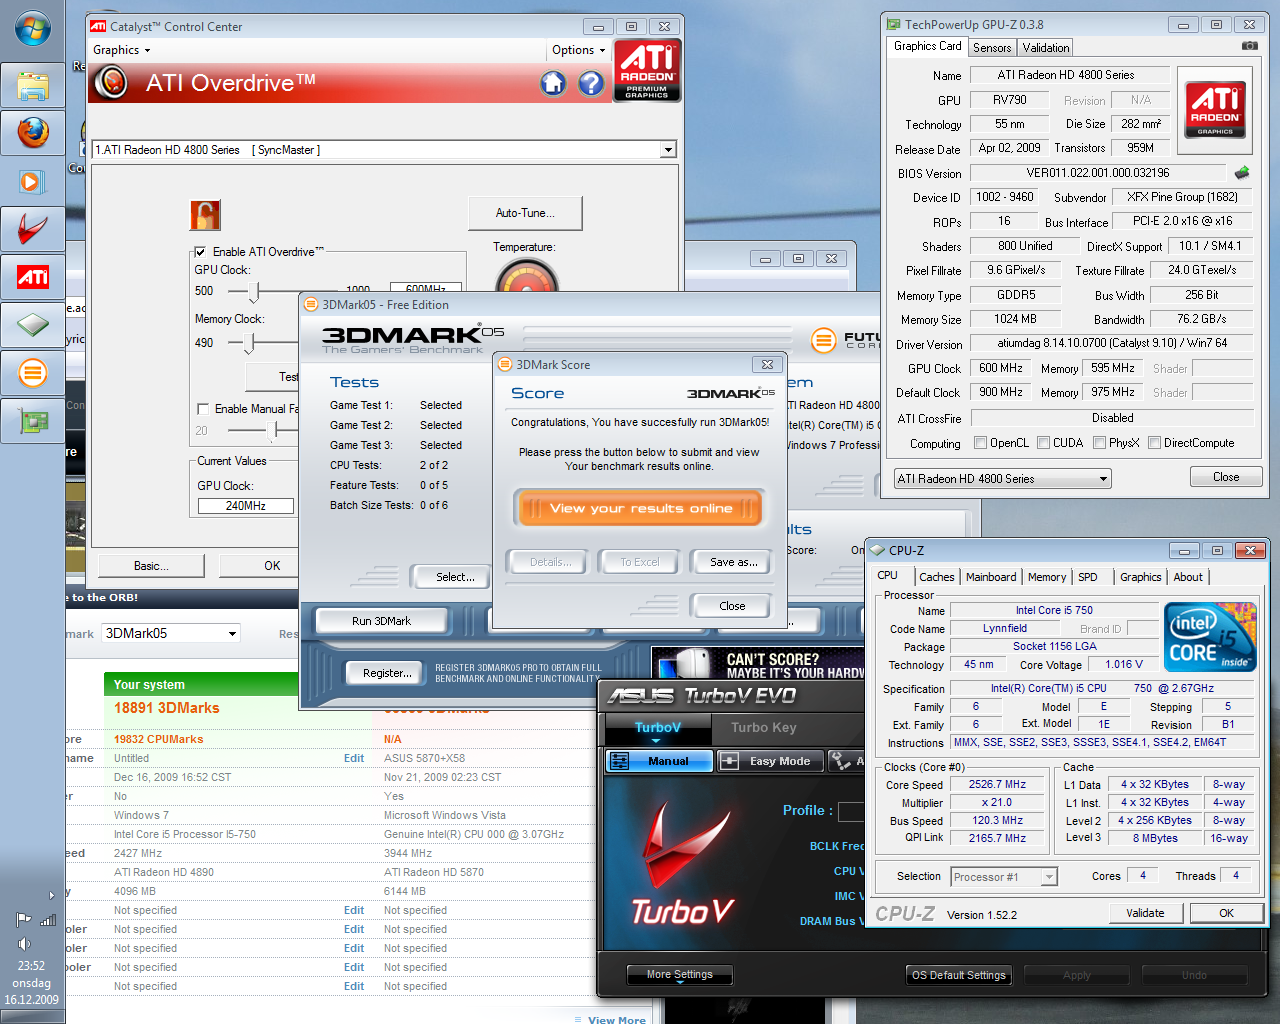Click OS Default Settings in TurboV
This screenshot has width=1280, height=1024.
click(959, 975)
